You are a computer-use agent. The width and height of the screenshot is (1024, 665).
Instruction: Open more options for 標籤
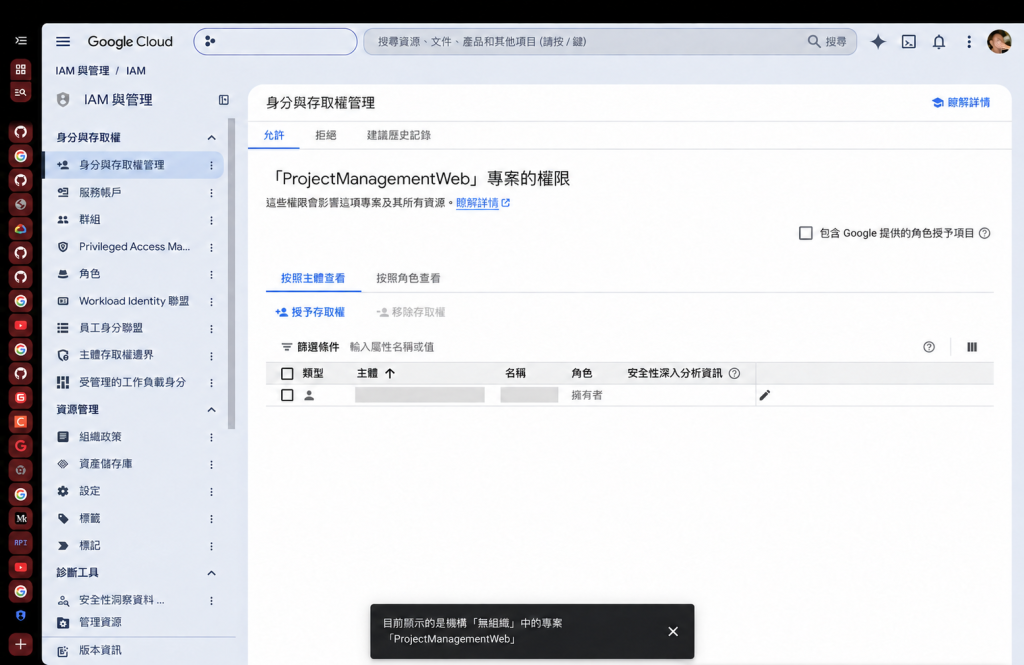click(211, 519)
